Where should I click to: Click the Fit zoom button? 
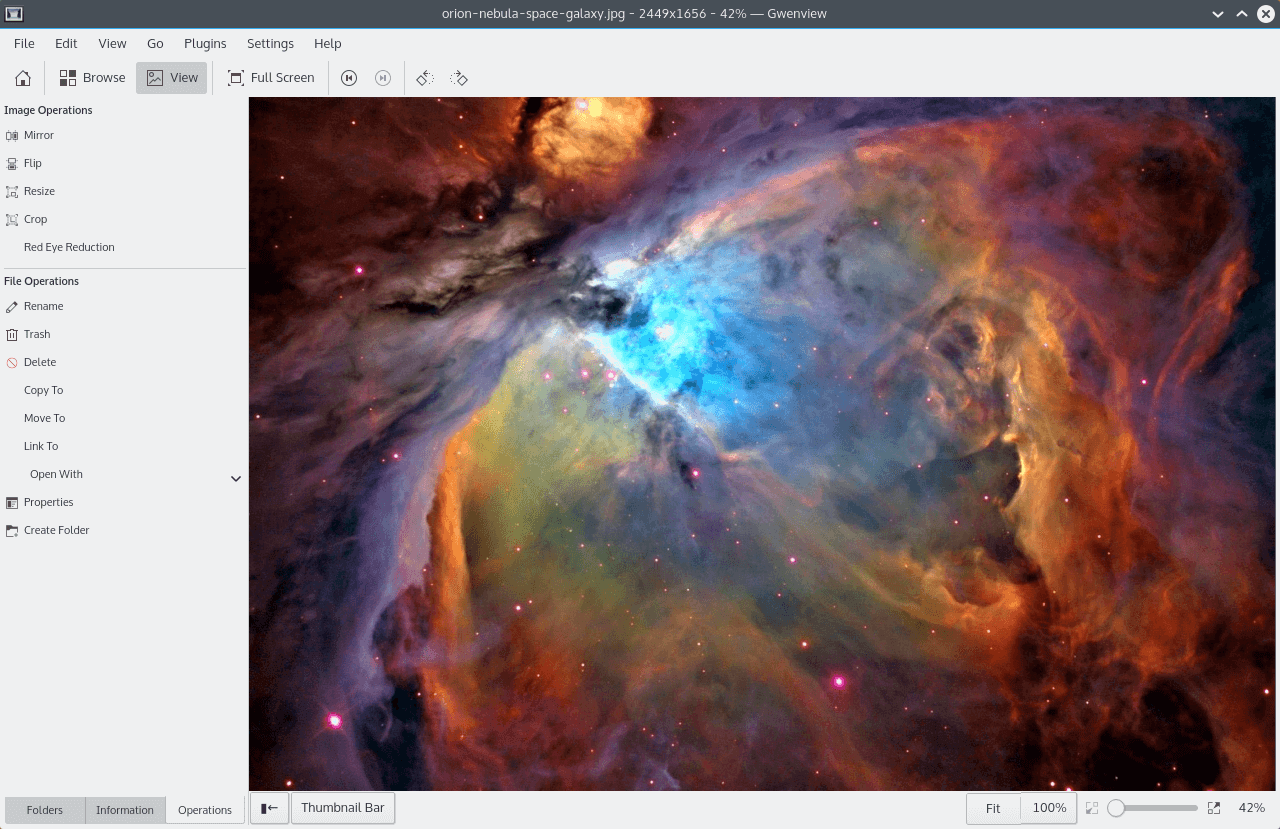992,807
